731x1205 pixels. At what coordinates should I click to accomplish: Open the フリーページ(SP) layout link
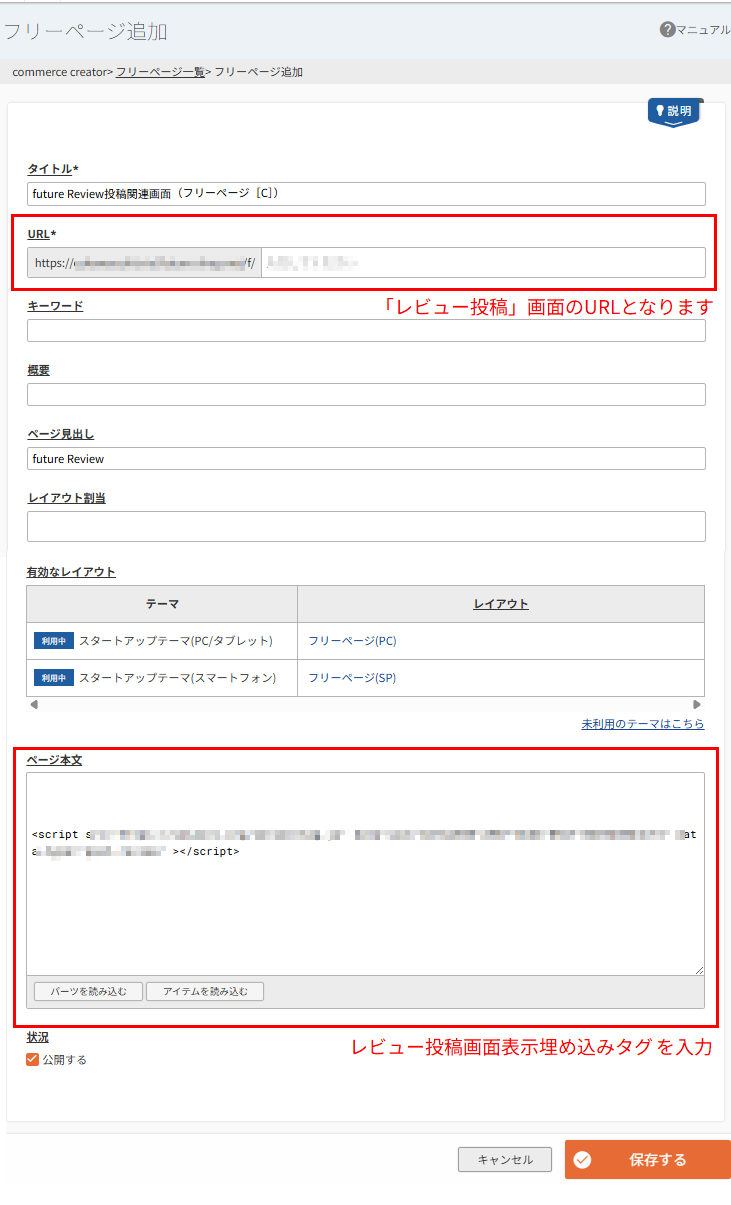(352, 678)
